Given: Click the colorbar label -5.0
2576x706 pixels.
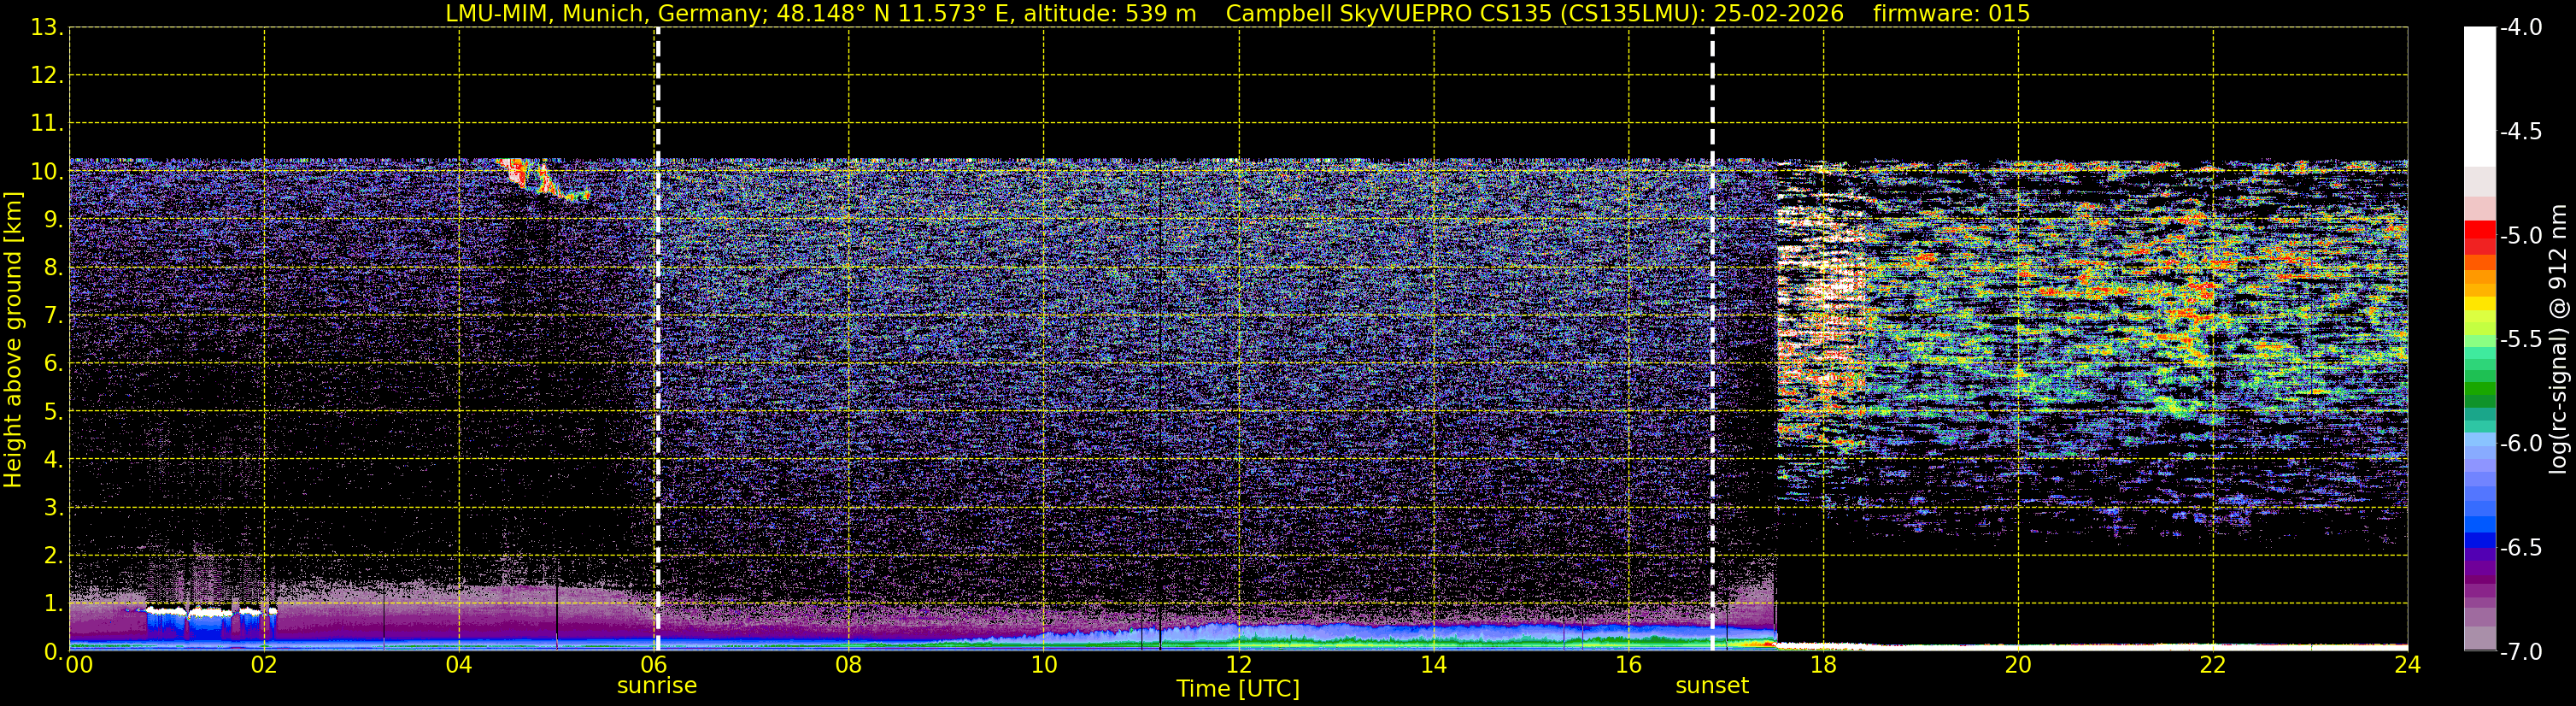Looking at the screenshot, I should click(2521, 235).
